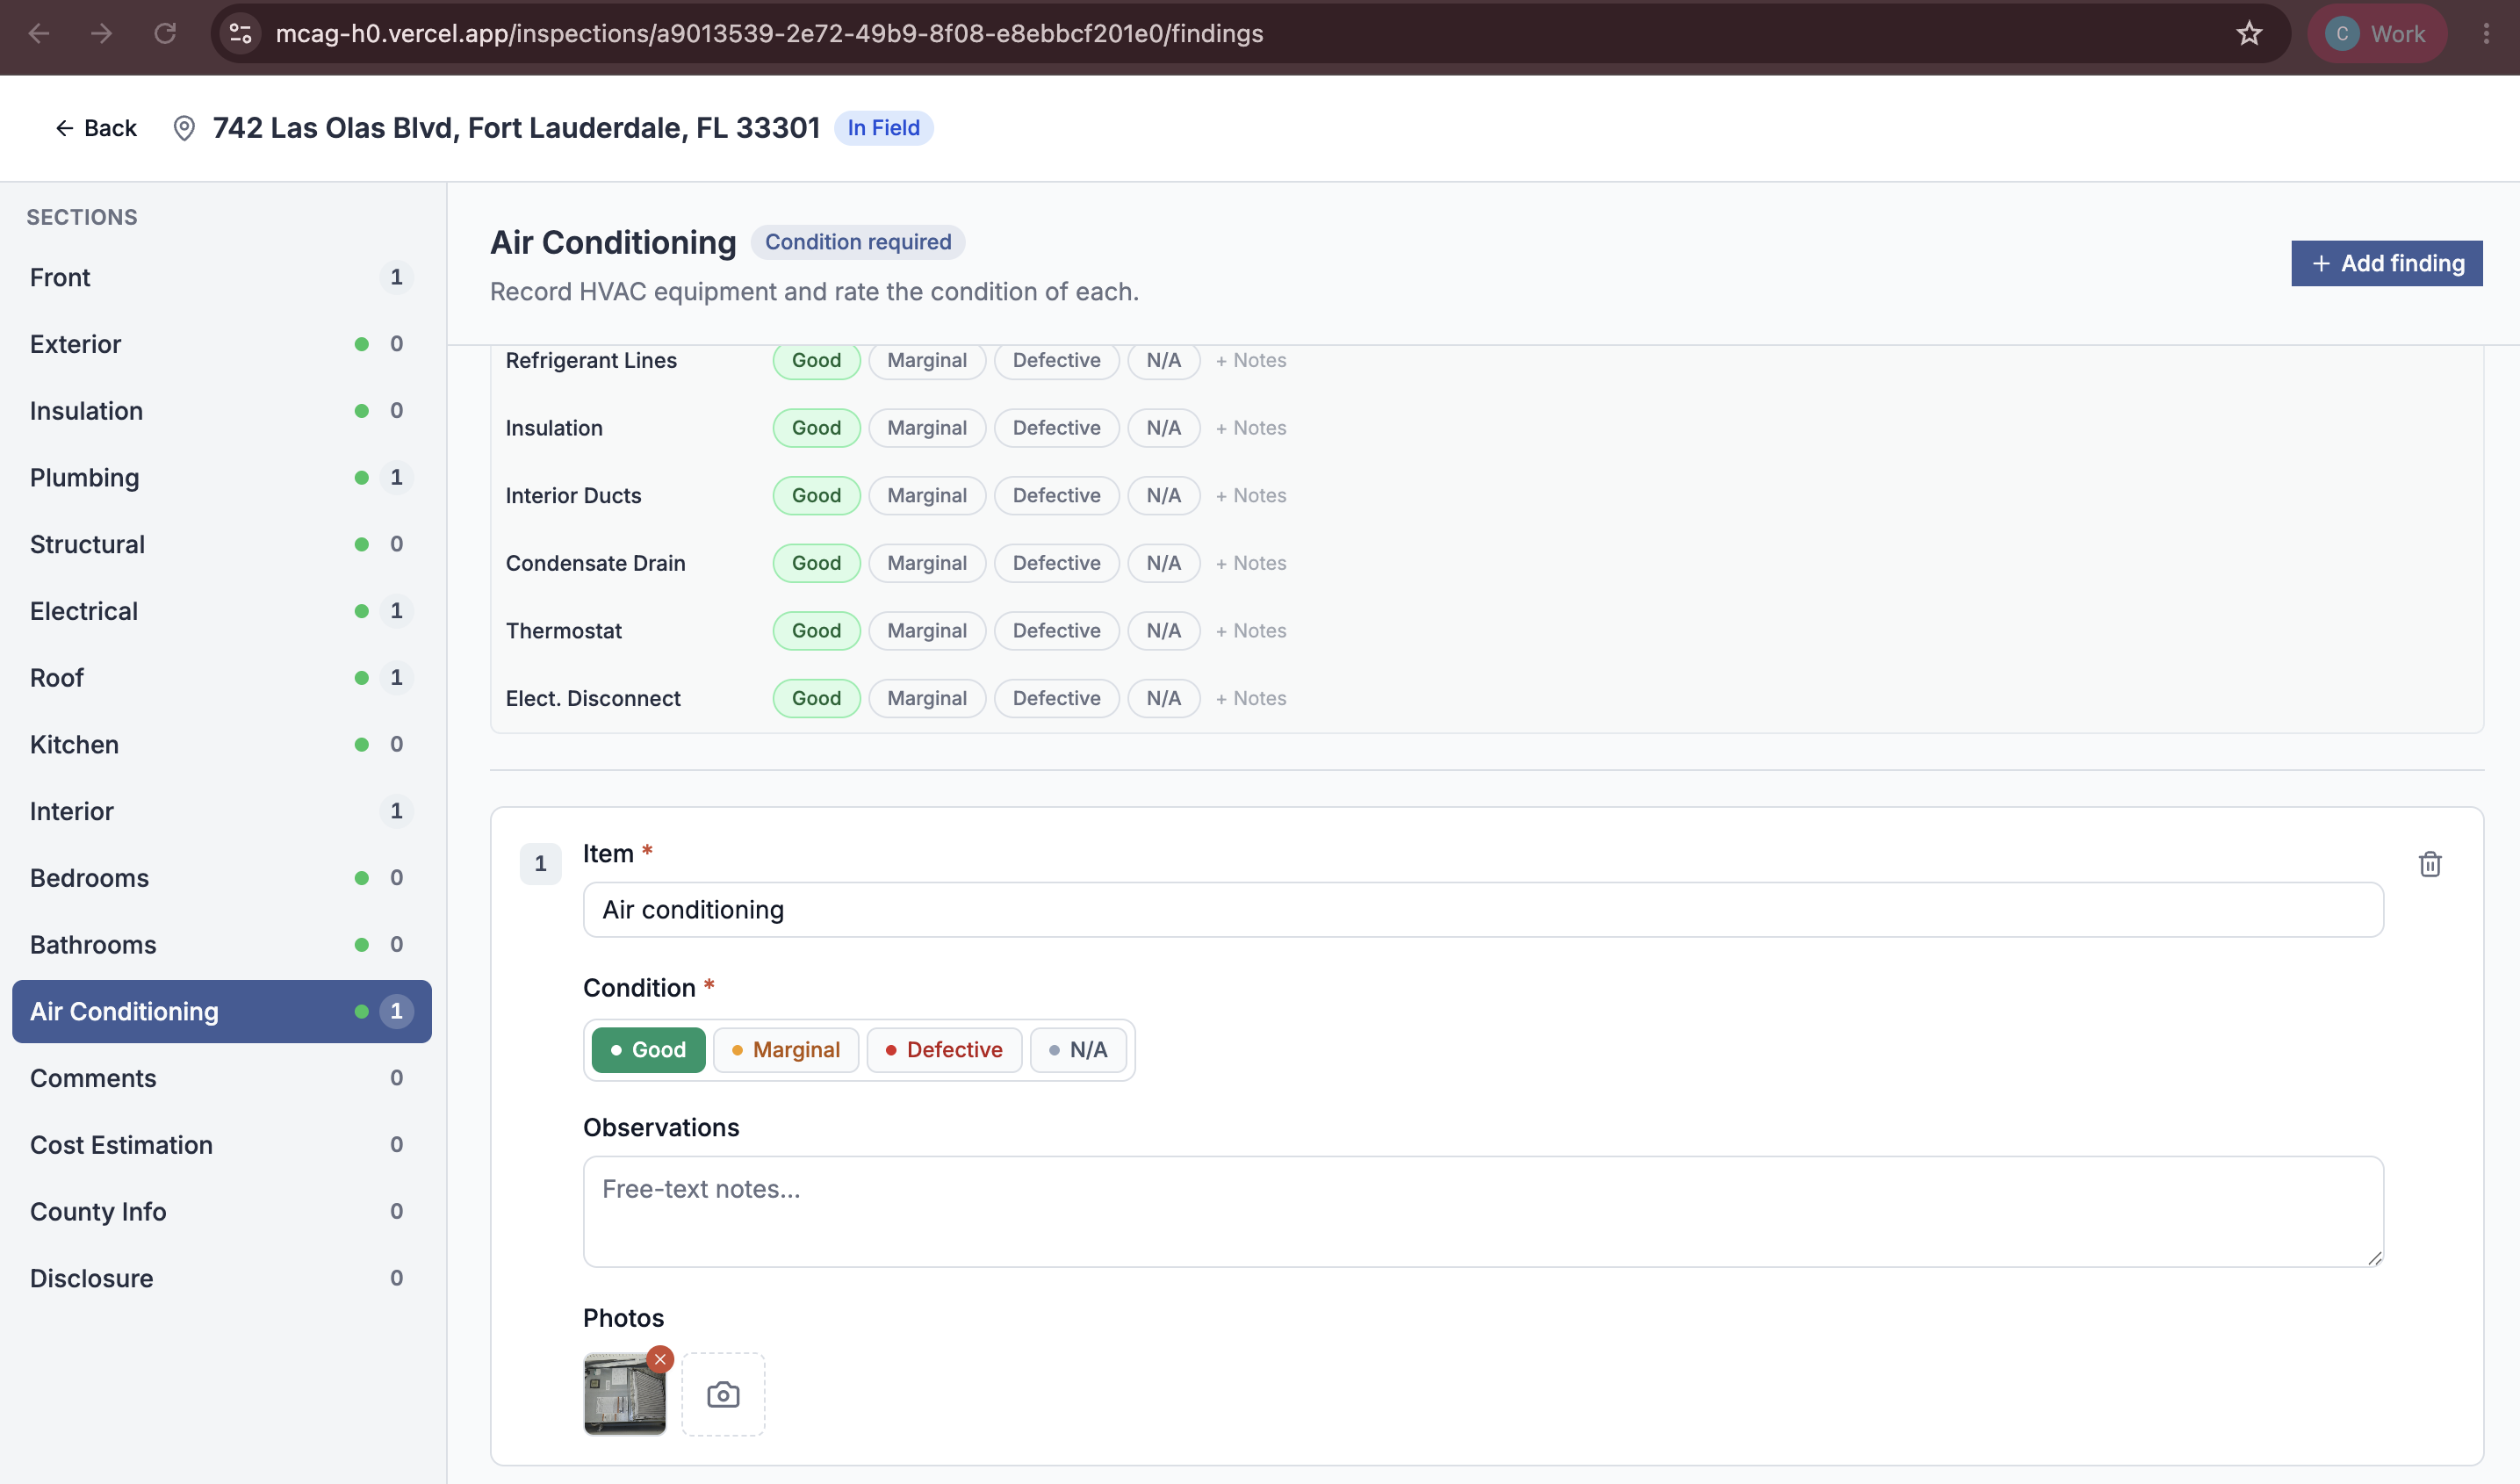Delete finding 1 with the trash icon

pyautogui.click(x=2430, y=864)
